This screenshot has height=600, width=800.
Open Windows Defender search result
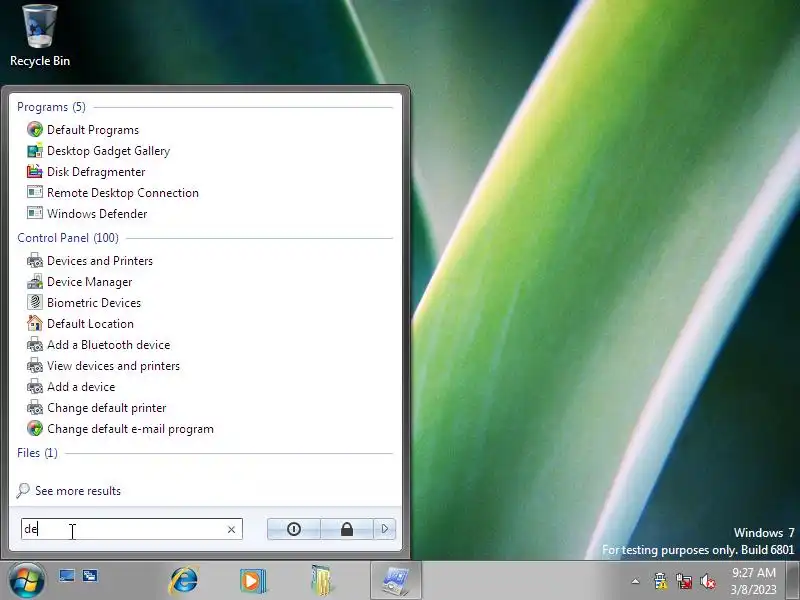(97, 213)
